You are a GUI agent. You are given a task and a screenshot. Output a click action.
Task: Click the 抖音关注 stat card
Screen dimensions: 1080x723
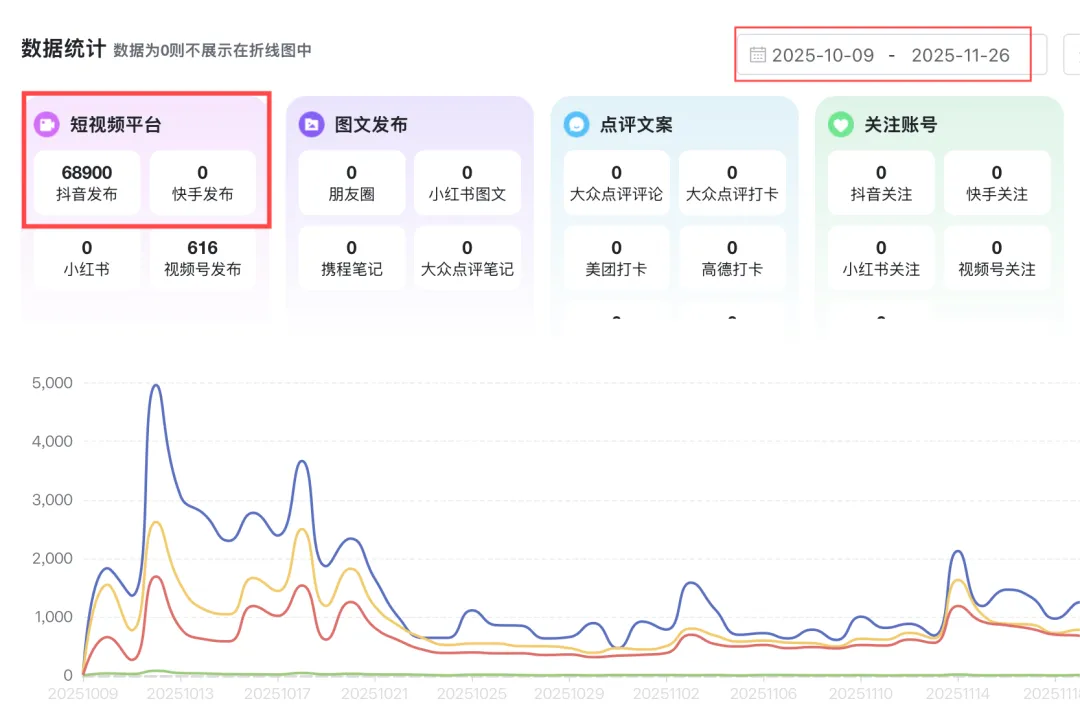pos(880,182)
